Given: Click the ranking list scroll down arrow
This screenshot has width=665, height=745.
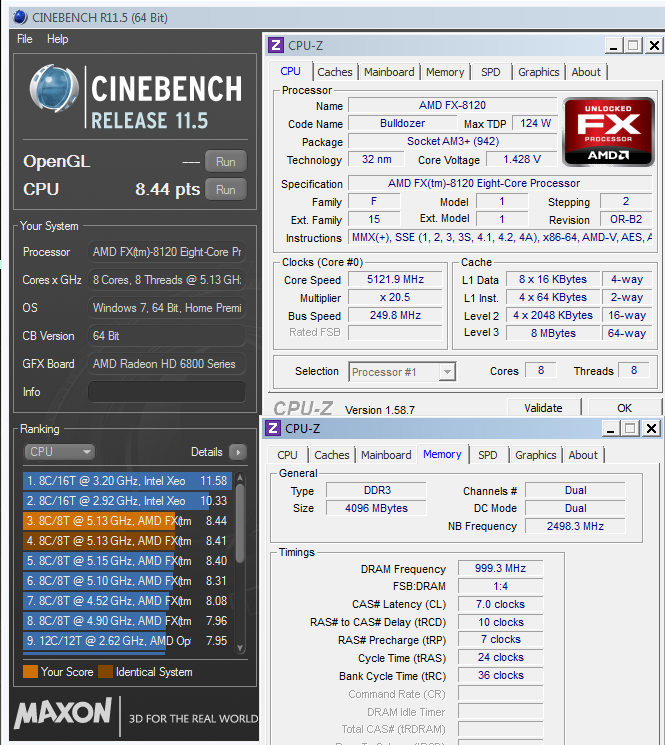Looking at the screenshot, I should tap(240, 647).
